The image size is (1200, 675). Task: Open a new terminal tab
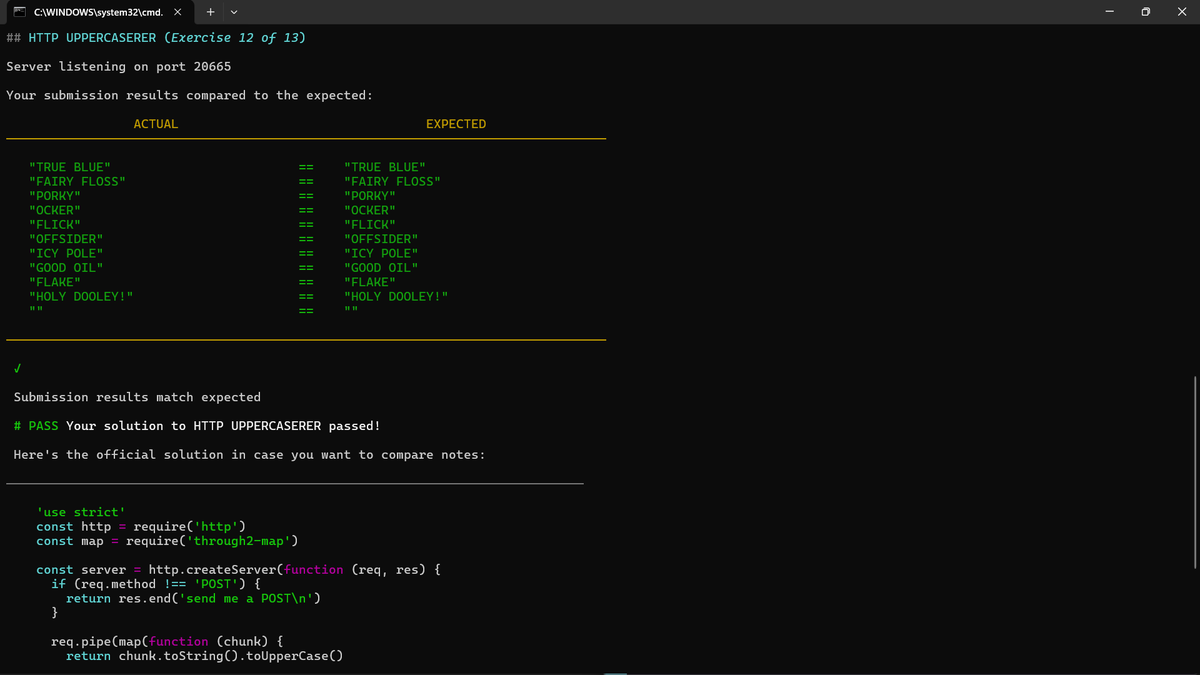coord(211,13)
